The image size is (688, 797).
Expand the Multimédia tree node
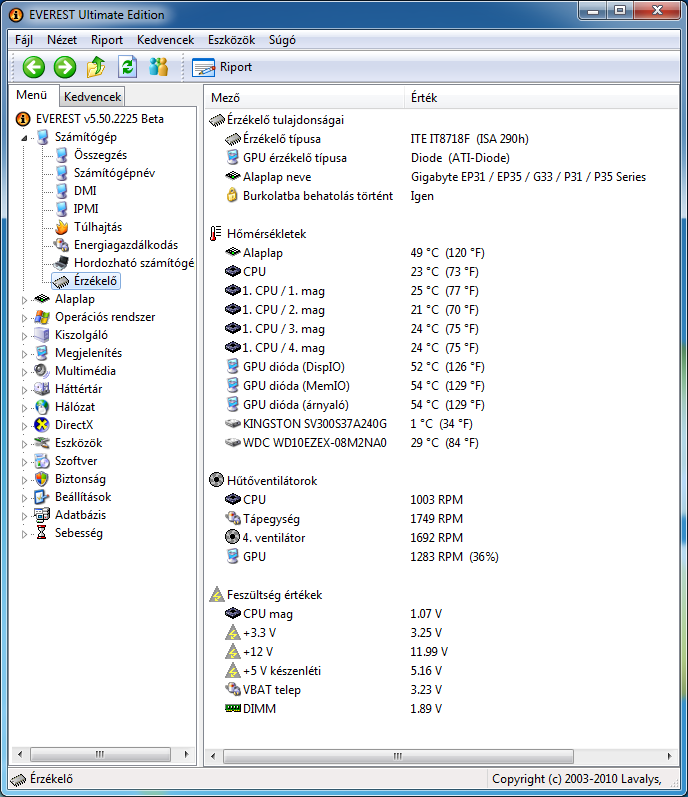click(24, 372)
